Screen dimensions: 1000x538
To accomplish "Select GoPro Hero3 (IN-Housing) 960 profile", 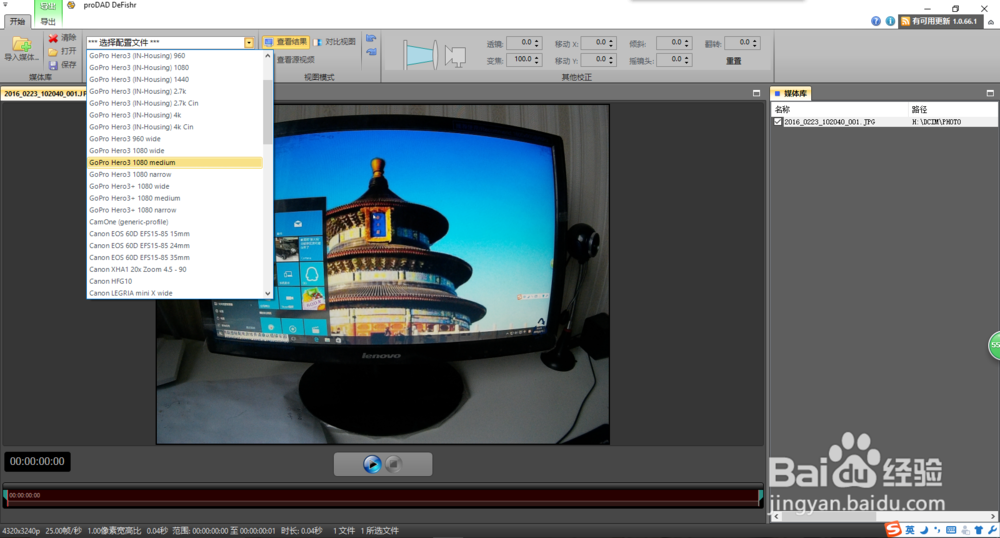I will pyautogui.click(x=174, y=55).
